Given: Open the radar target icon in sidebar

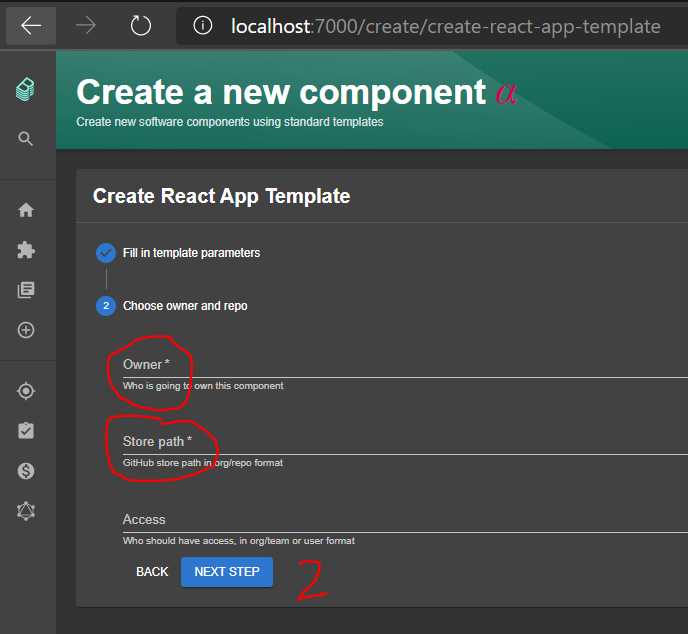Looking at the screenshot, I should tap(26, 391).
